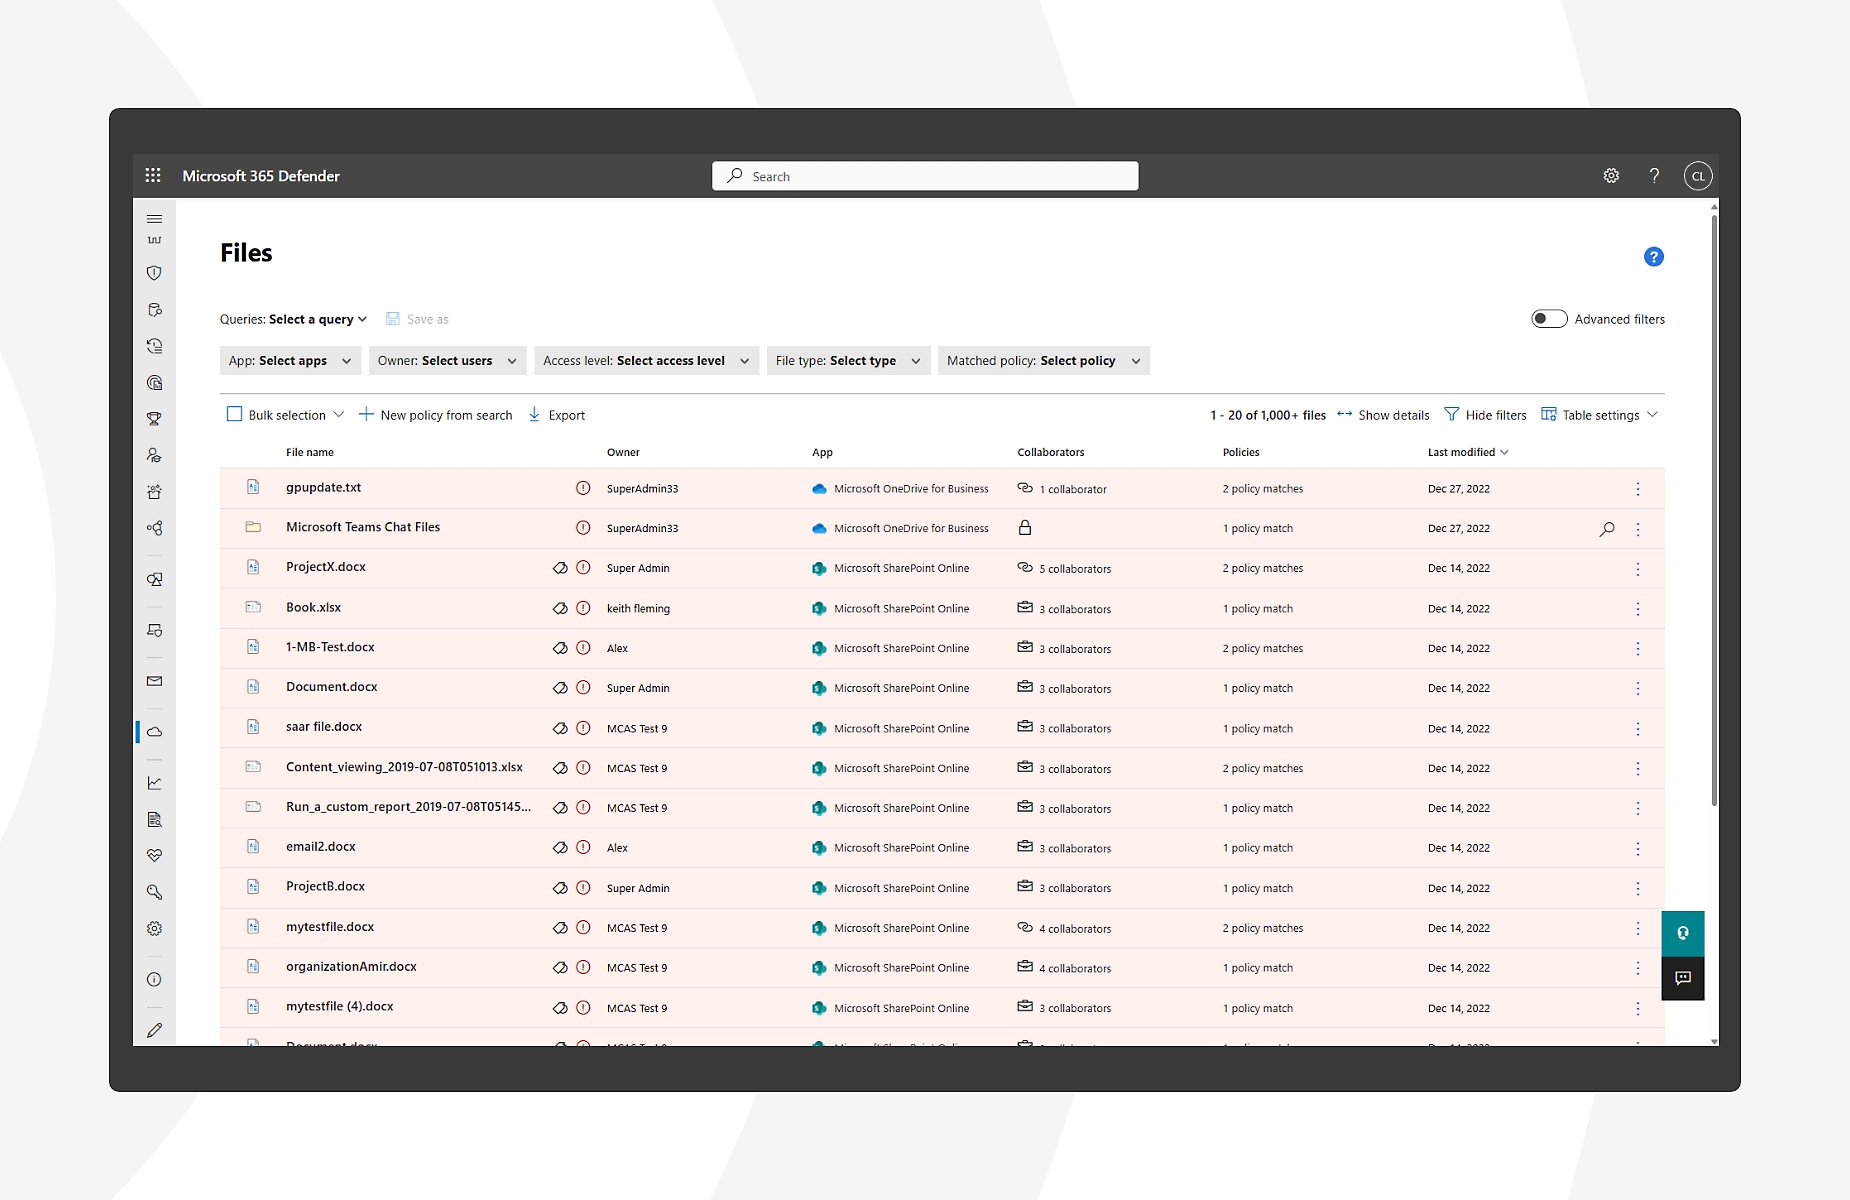Toggle Advanced filters switch
Image resolution: width=1850 pixels, height=1200 pixels.
(x=1548, y=319)
